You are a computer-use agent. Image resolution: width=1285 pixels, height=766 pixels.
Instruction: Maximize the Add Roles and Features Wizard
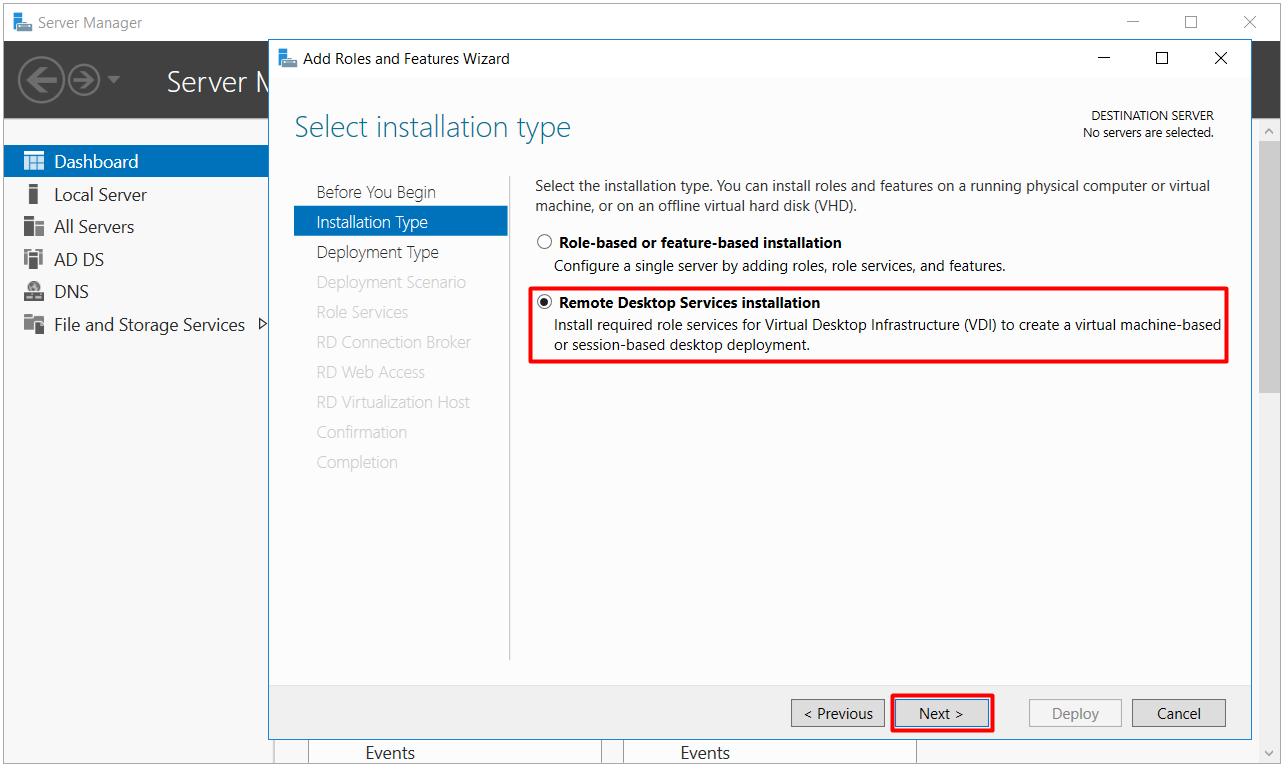(x=1161, y=58)
